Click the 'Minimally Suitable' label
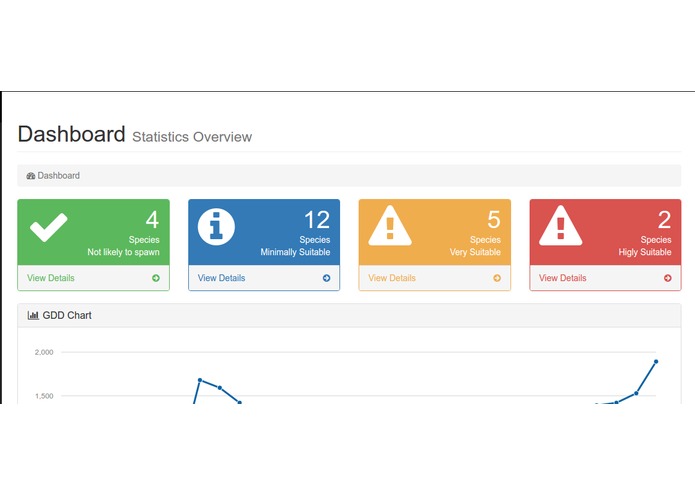 tap(295, 252)
